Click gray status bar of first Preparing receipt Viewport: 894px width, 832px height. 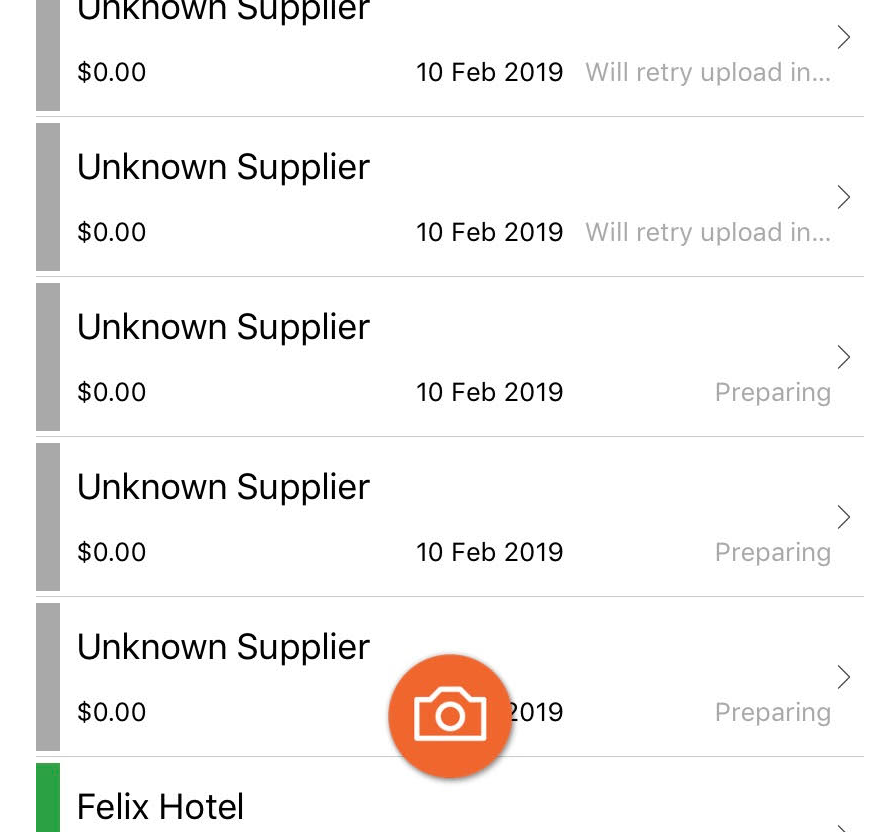pyautogui.click(x=48, y=357)
